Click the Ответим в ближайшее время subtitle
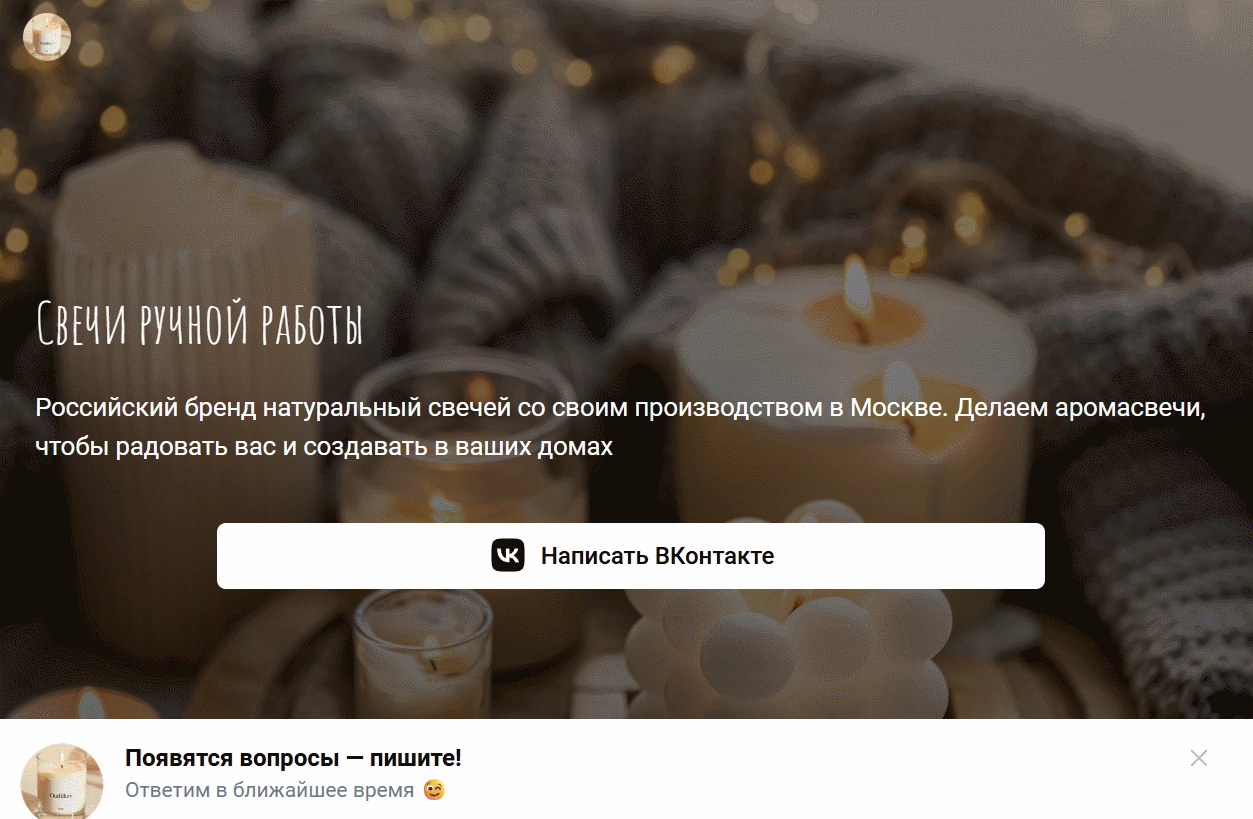1253x819 pixels. [x=269, y=790]
